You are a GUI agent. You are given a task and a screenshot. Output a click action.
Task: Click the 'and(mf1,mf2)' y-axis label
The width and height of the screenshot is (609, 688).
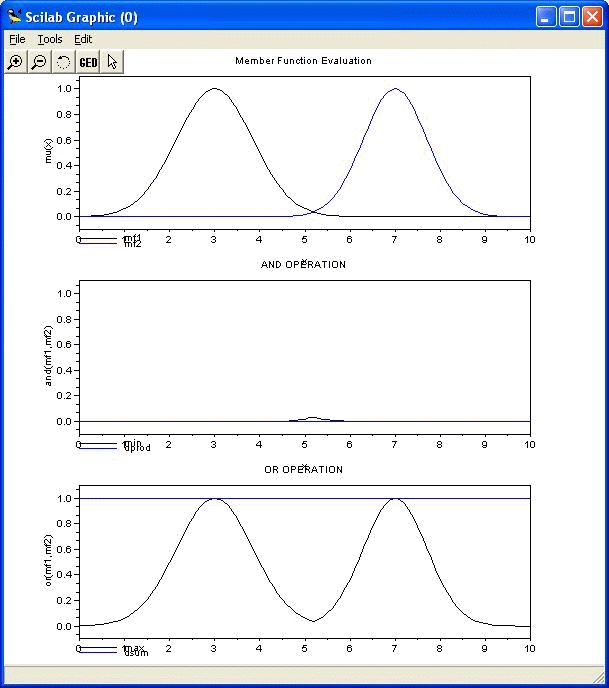[48, 356]
